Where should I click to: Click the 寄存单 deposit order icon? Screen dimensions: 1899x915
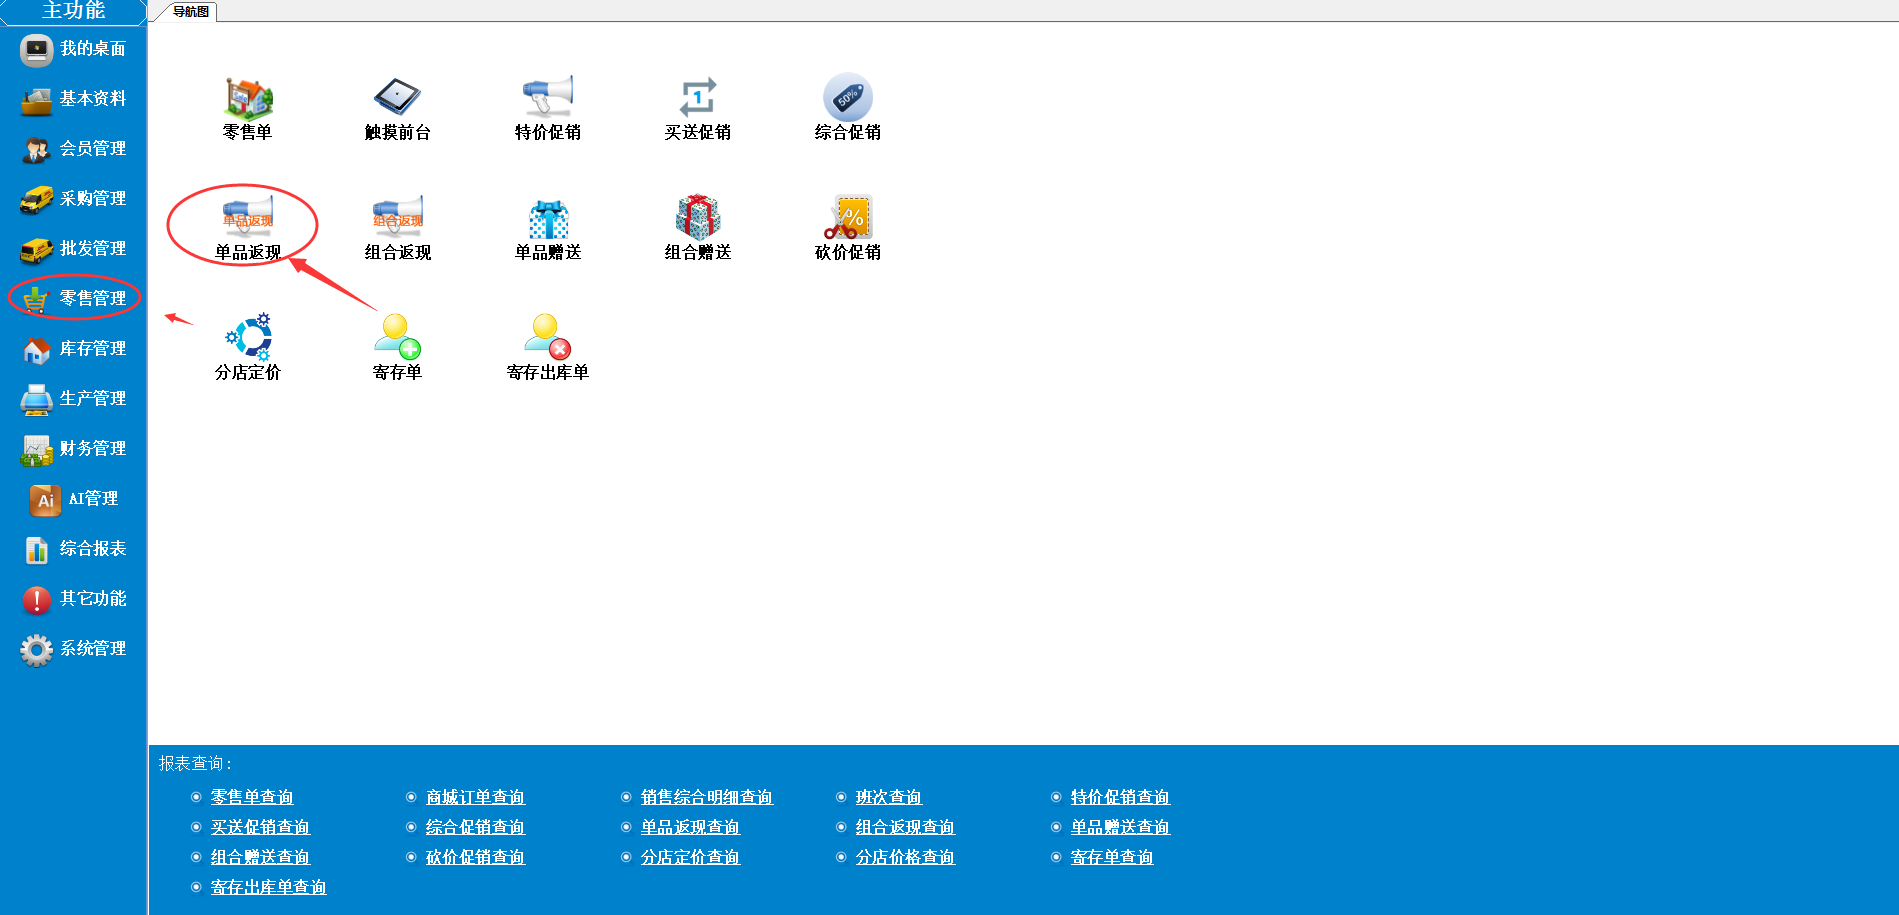398,348
